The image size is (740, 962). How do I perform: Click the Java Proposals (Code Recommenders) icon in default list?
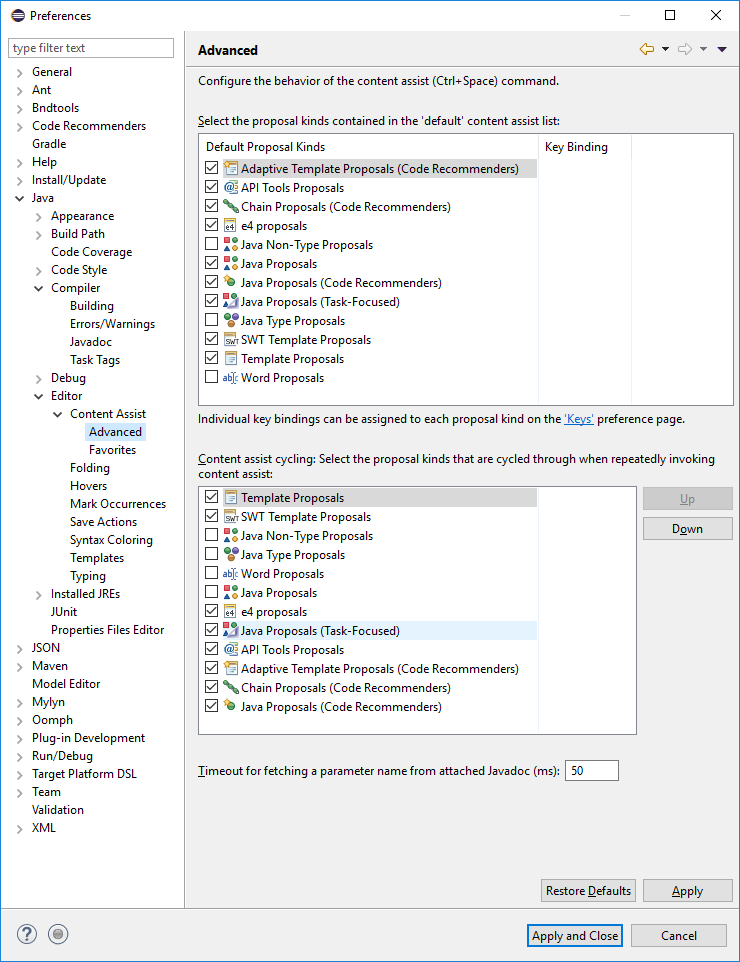230,282
